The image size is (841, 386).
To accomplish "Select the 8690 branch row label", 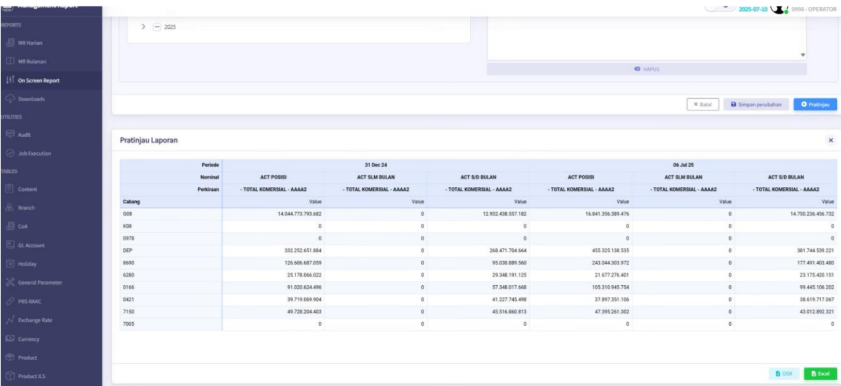I will coord(128,263).
